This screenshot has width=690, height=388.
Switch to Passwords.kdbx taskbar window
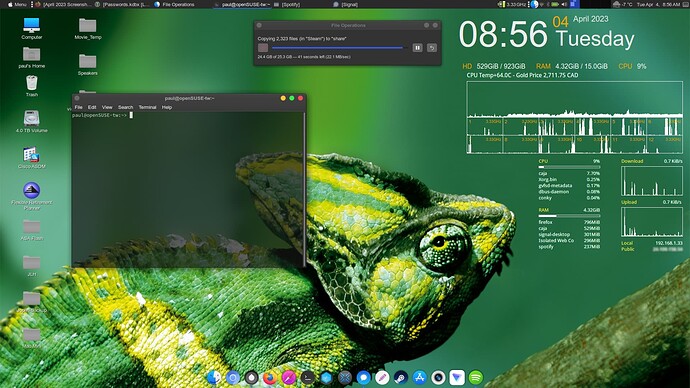pos(122,4)
